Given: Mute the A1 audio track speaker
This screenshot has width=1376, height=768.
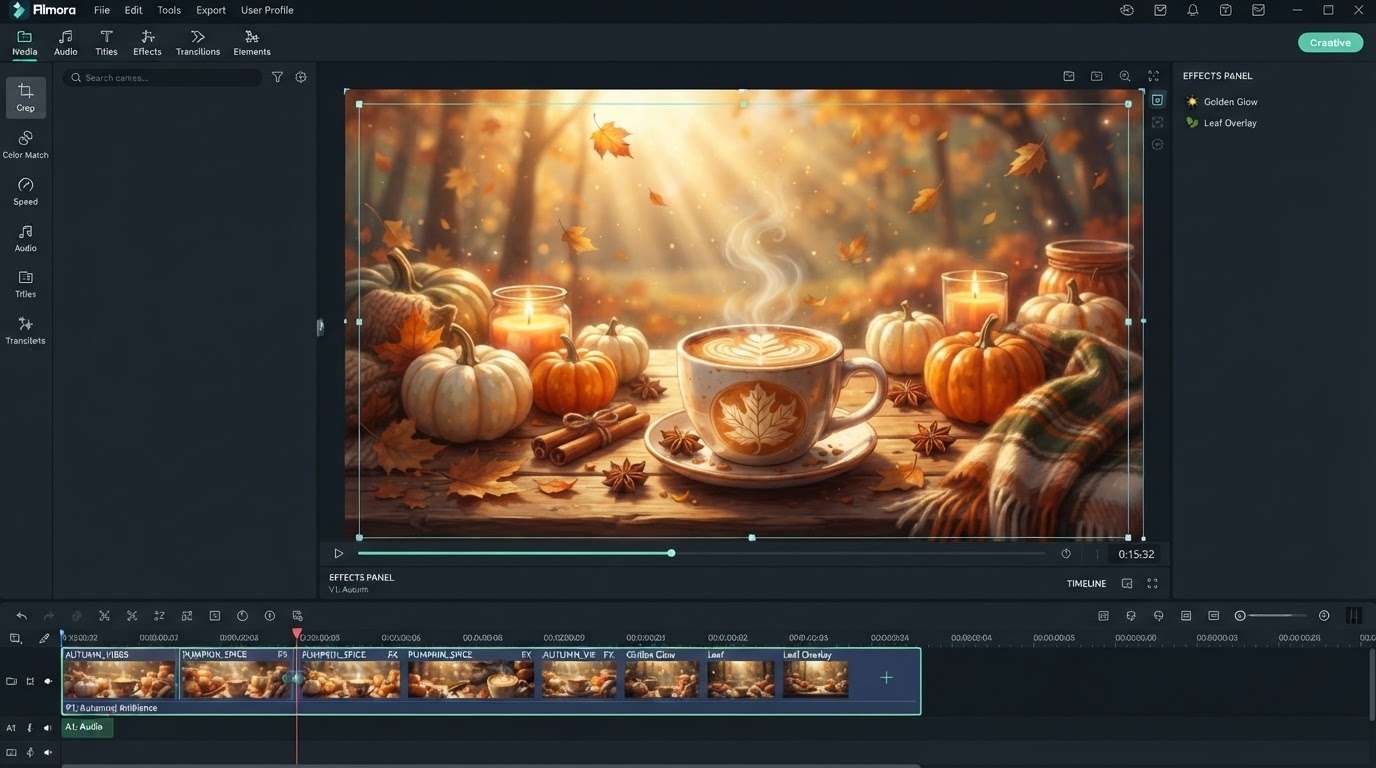Looking at the screenshot, I should [x=48, y=728].
